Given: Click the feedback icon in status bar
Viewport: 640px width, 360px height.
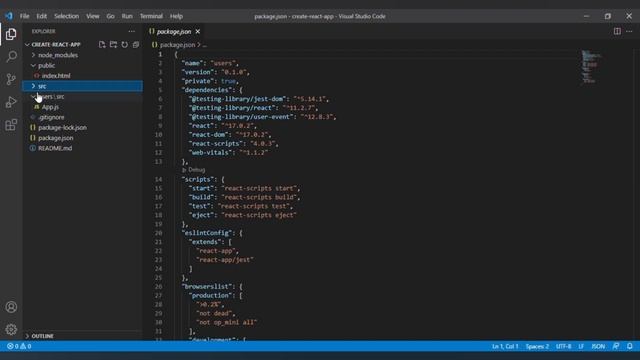Looking at the screenshot, I should pos(616,346).
